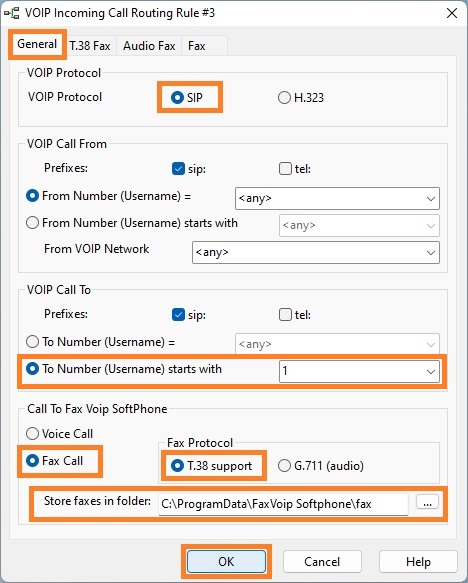The image size is (468, 583).
Task: Expand the To Number starts with dropdown
Action: [431, 371]
